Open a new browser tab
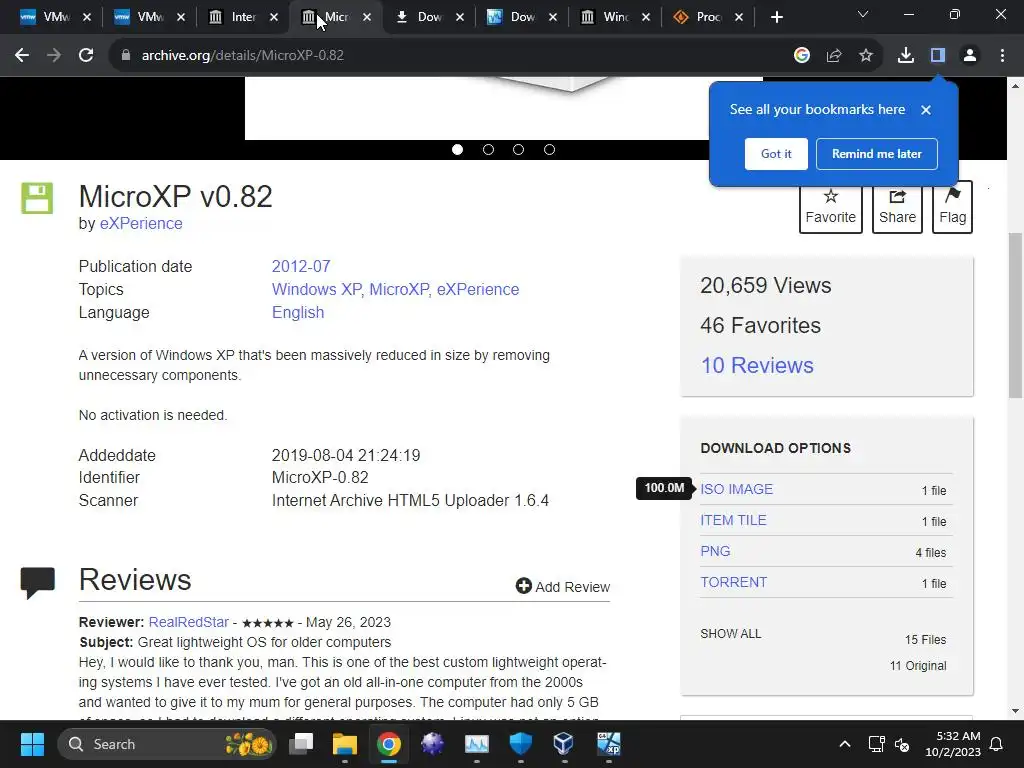The image size is (1024, 768). pyautogui.click(x=776, y=18)
